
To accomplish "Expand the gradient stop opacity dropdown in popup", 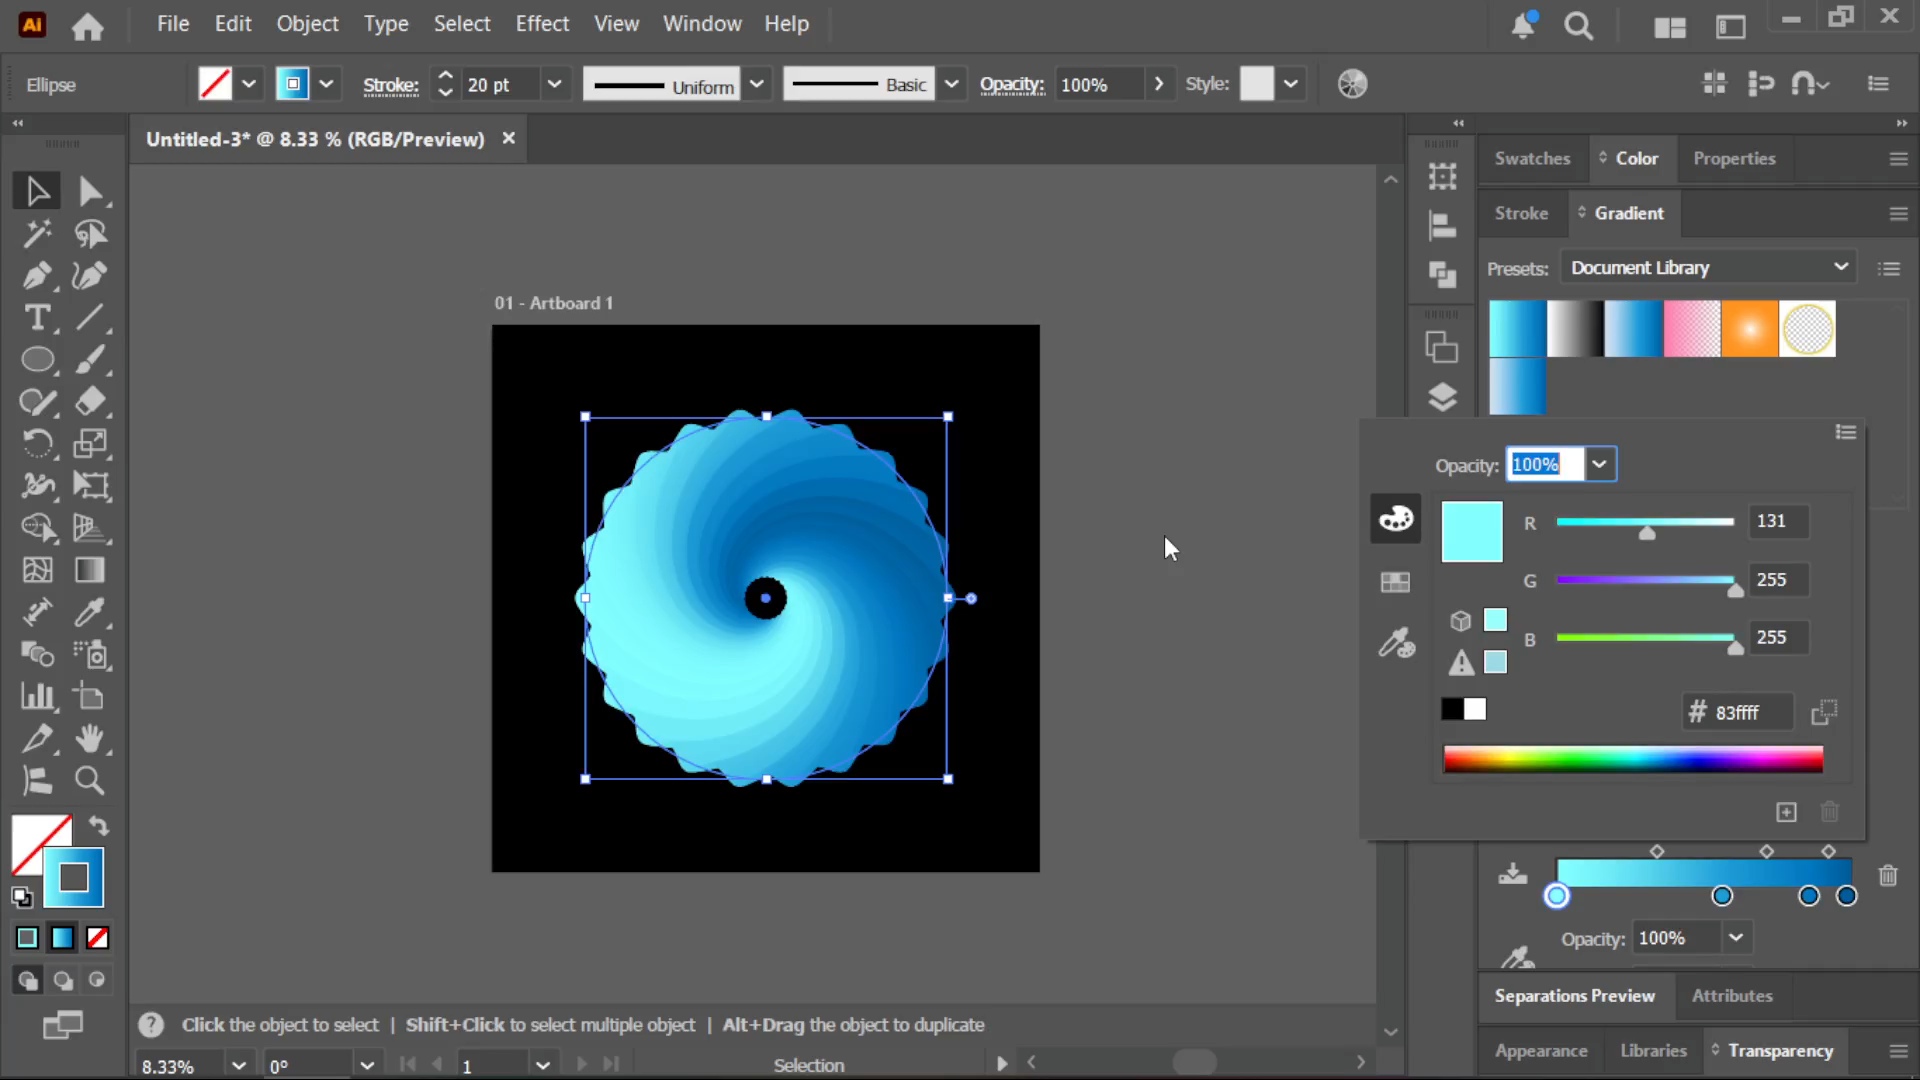I will tap(1599, 464).
